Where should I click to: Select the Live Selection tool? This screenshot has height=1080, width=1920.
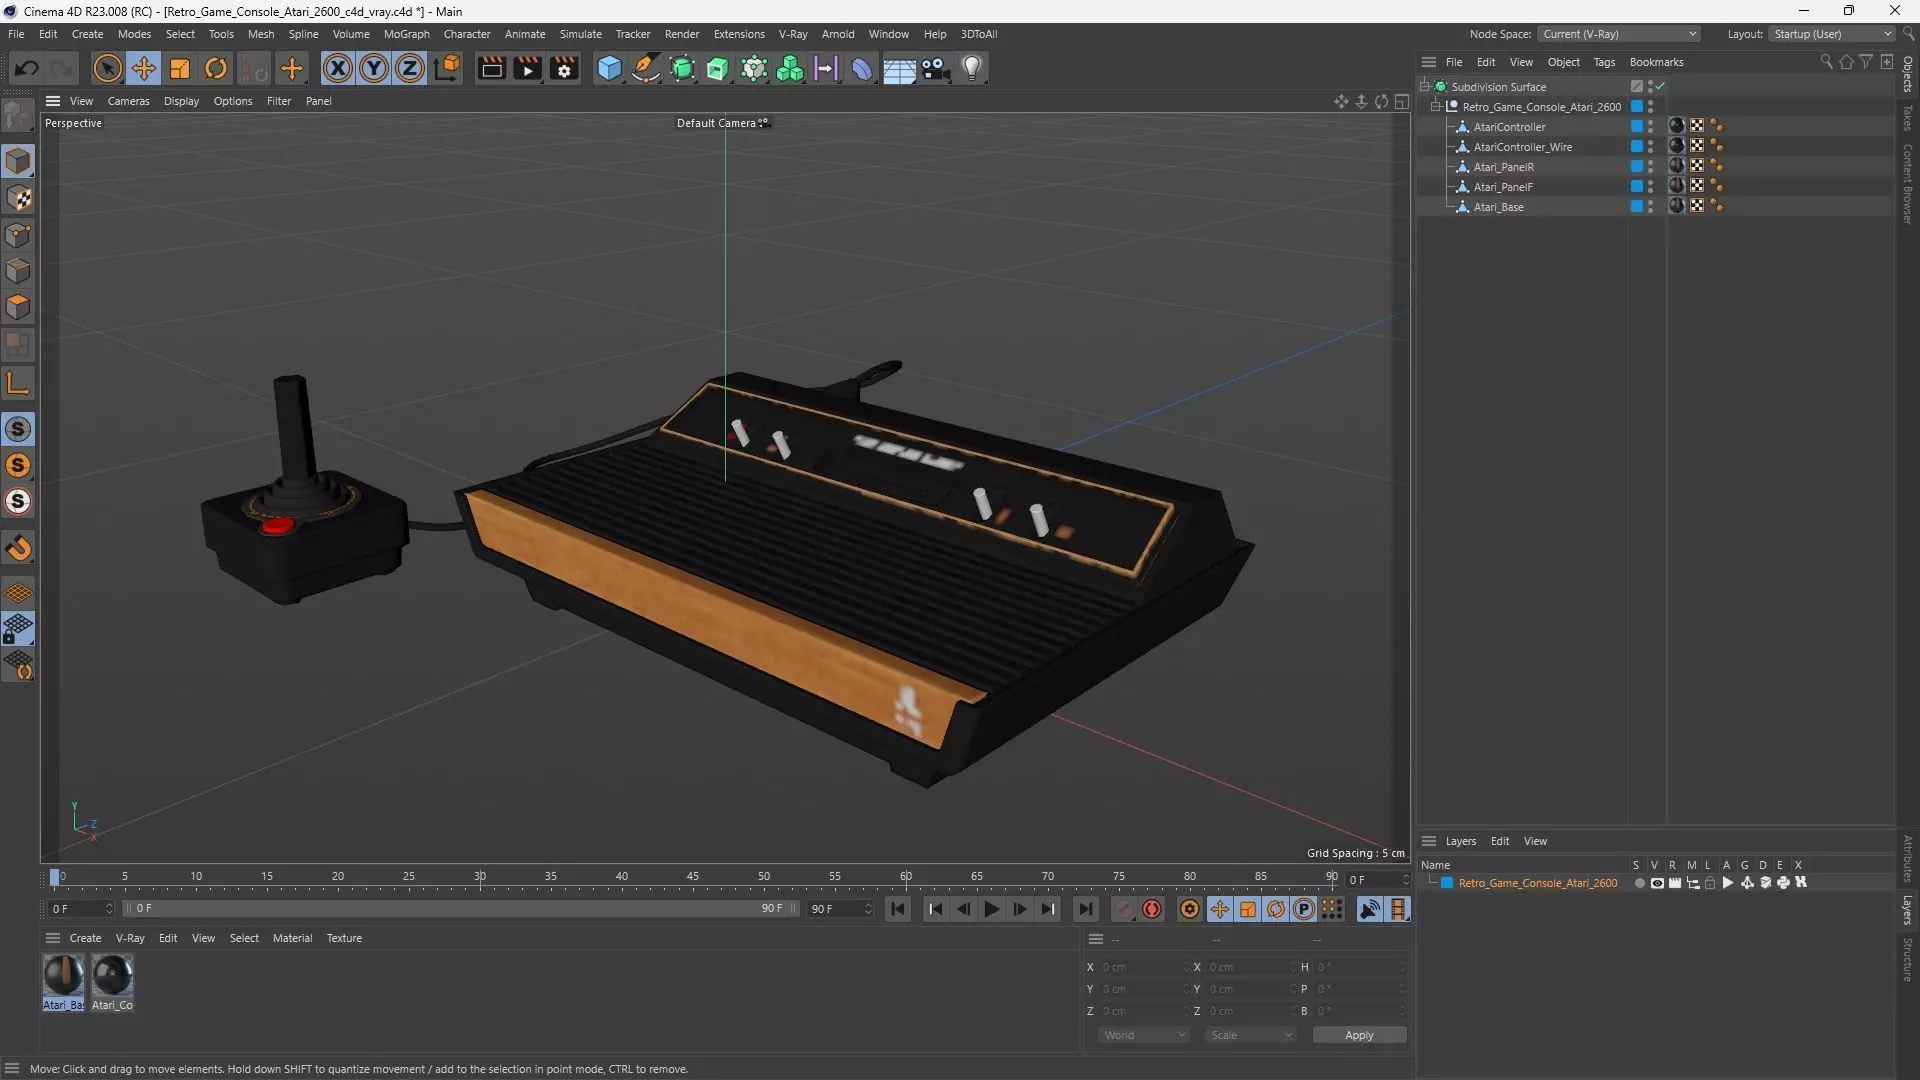coord(107,68)
